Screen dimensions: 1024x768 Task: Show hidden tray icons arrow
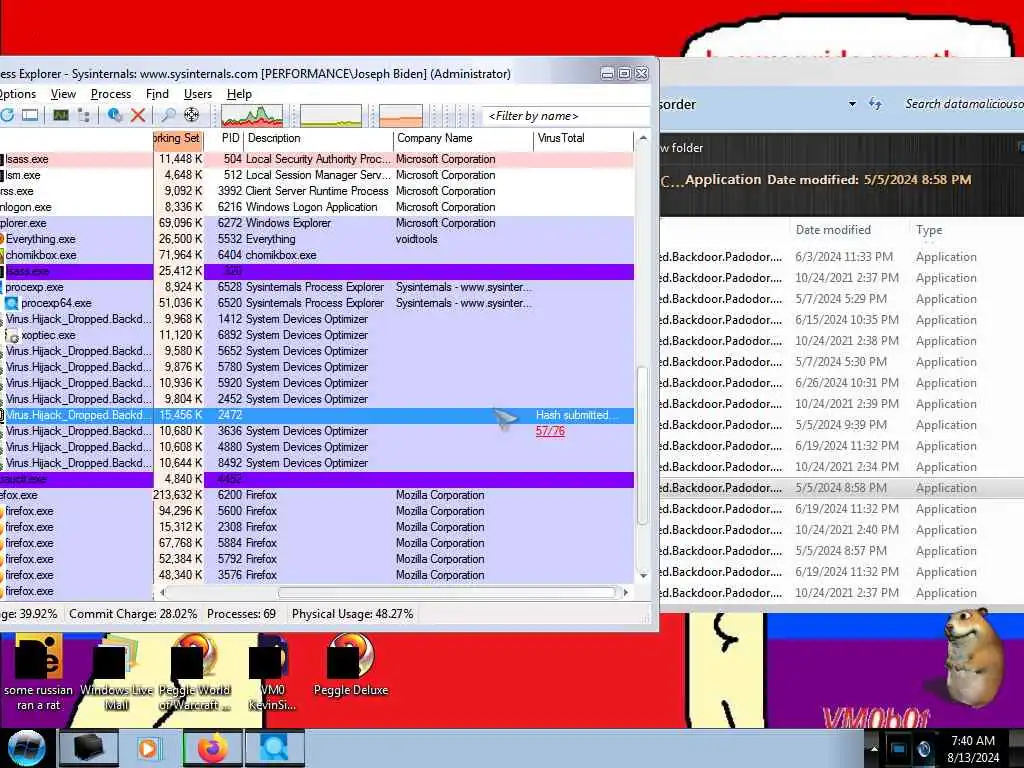874,748
